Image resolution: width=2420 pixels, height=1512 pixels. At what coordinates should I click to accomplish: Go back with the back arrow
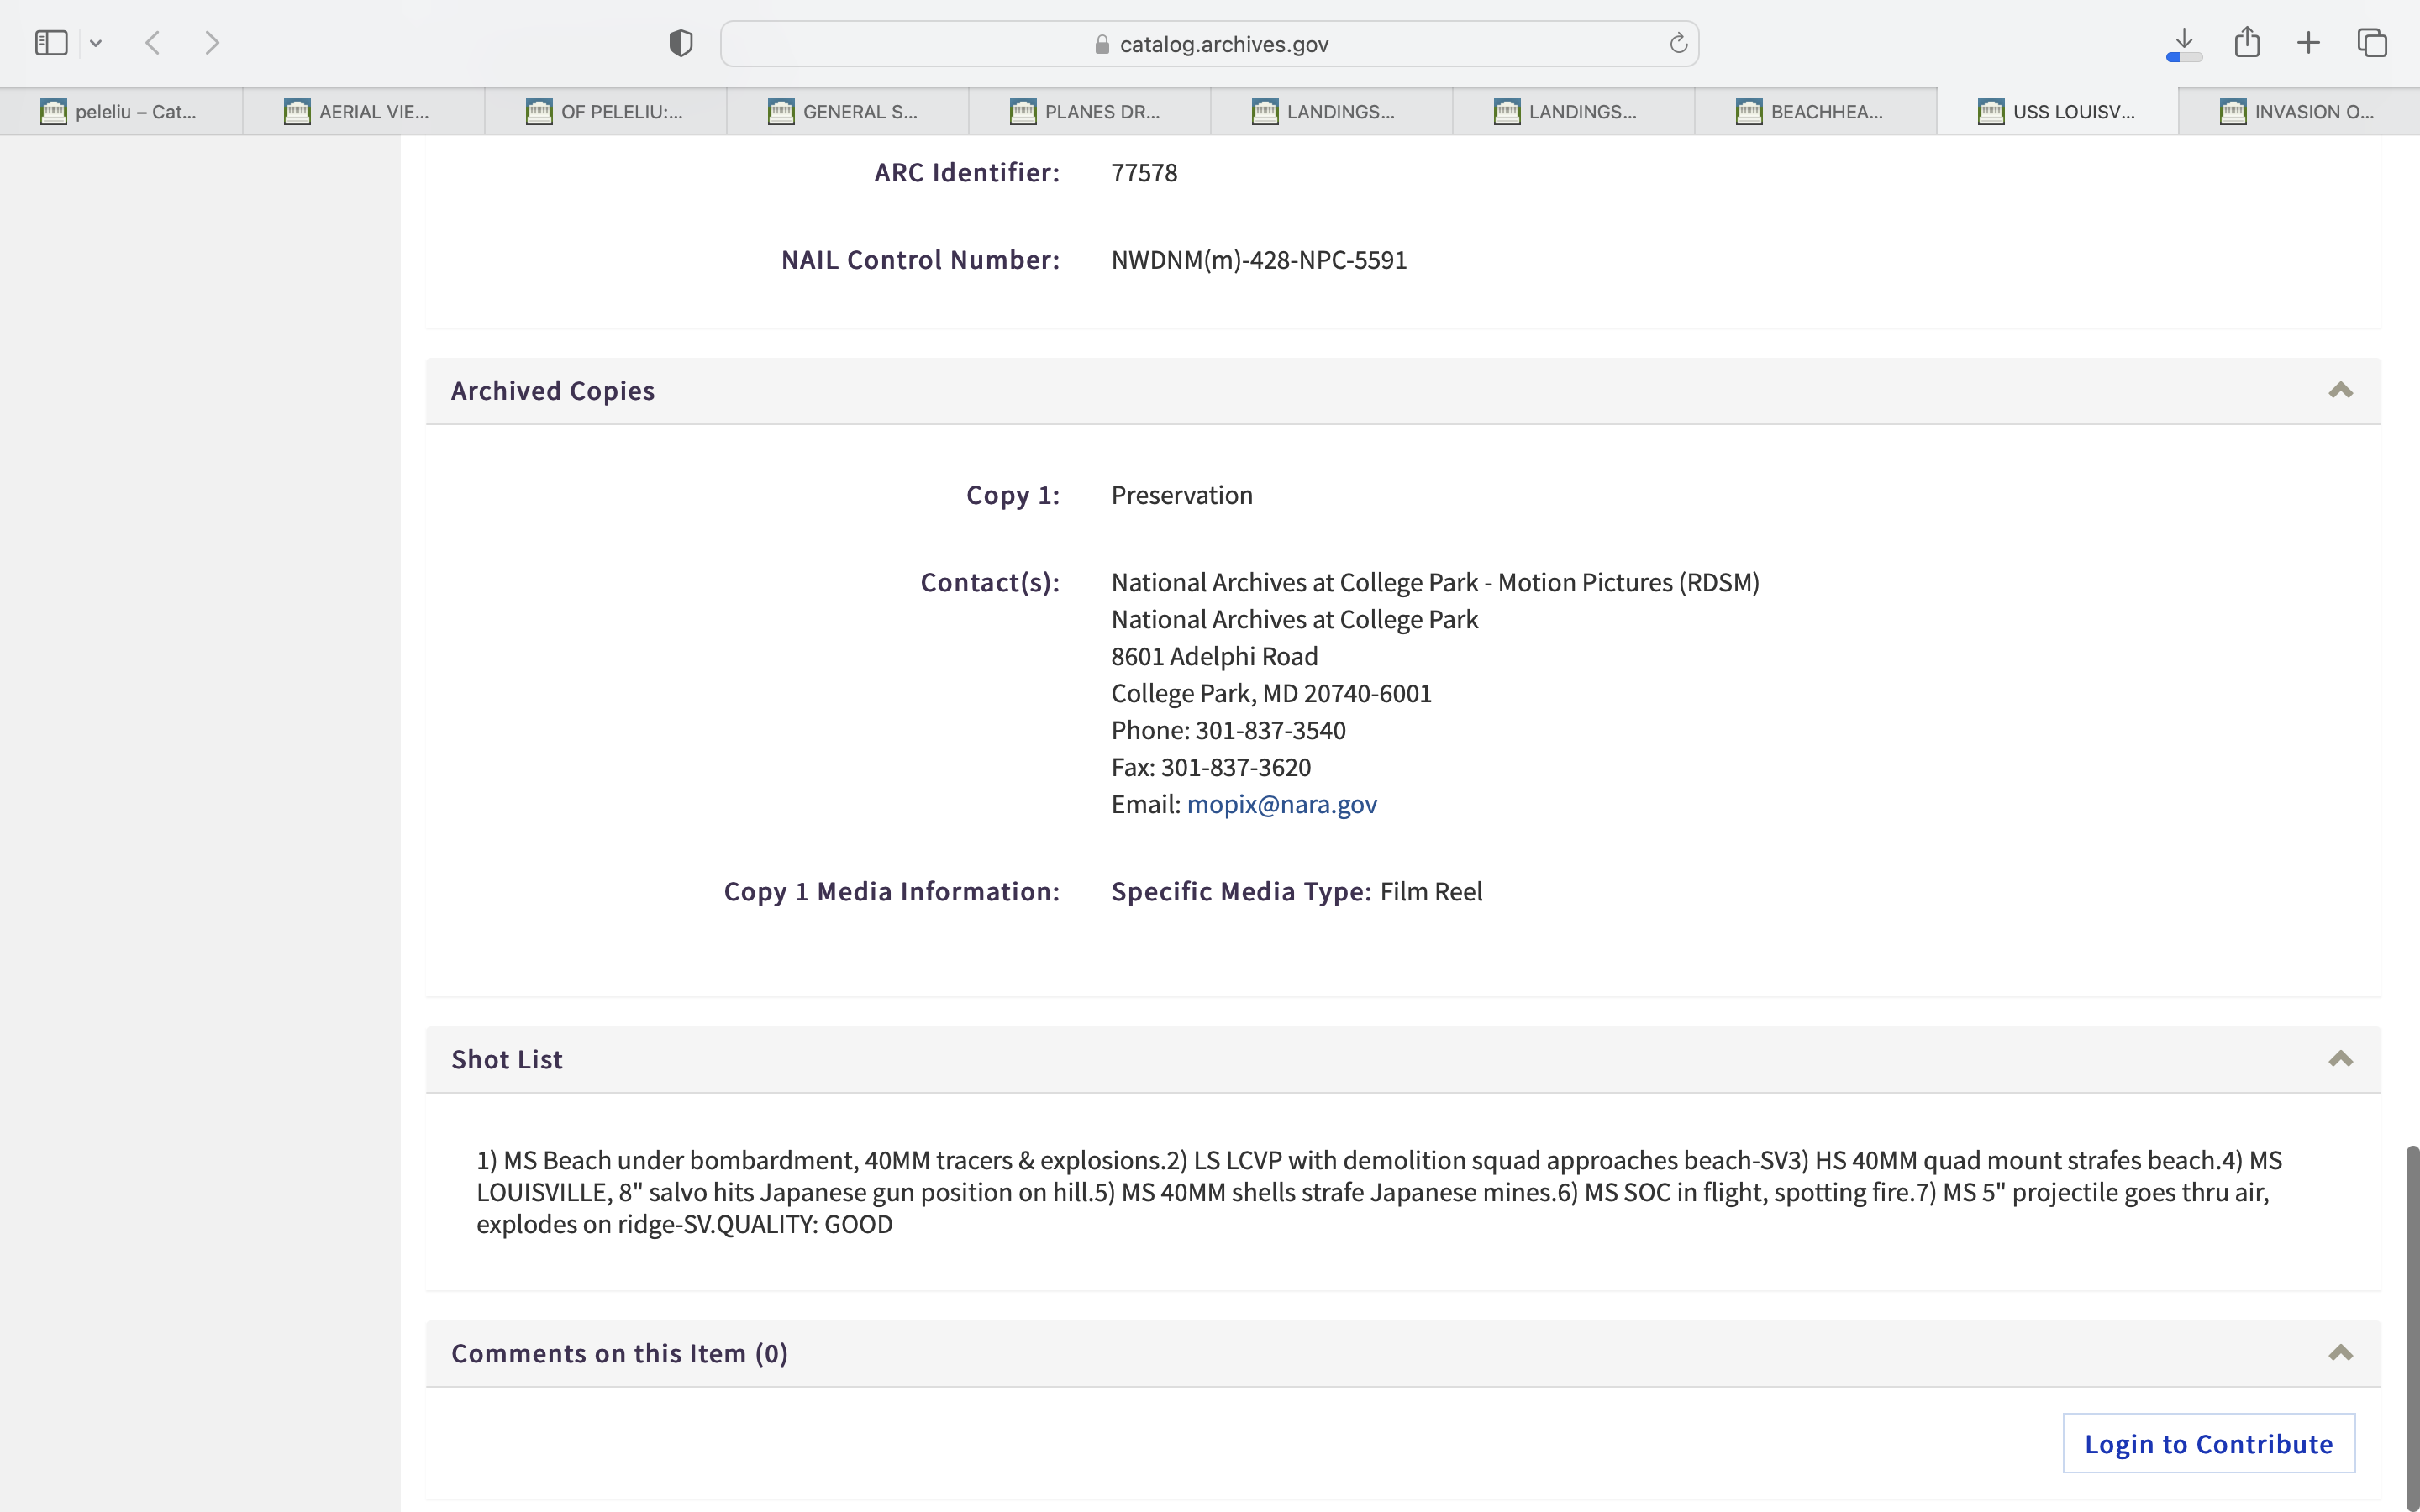point(153,43)
